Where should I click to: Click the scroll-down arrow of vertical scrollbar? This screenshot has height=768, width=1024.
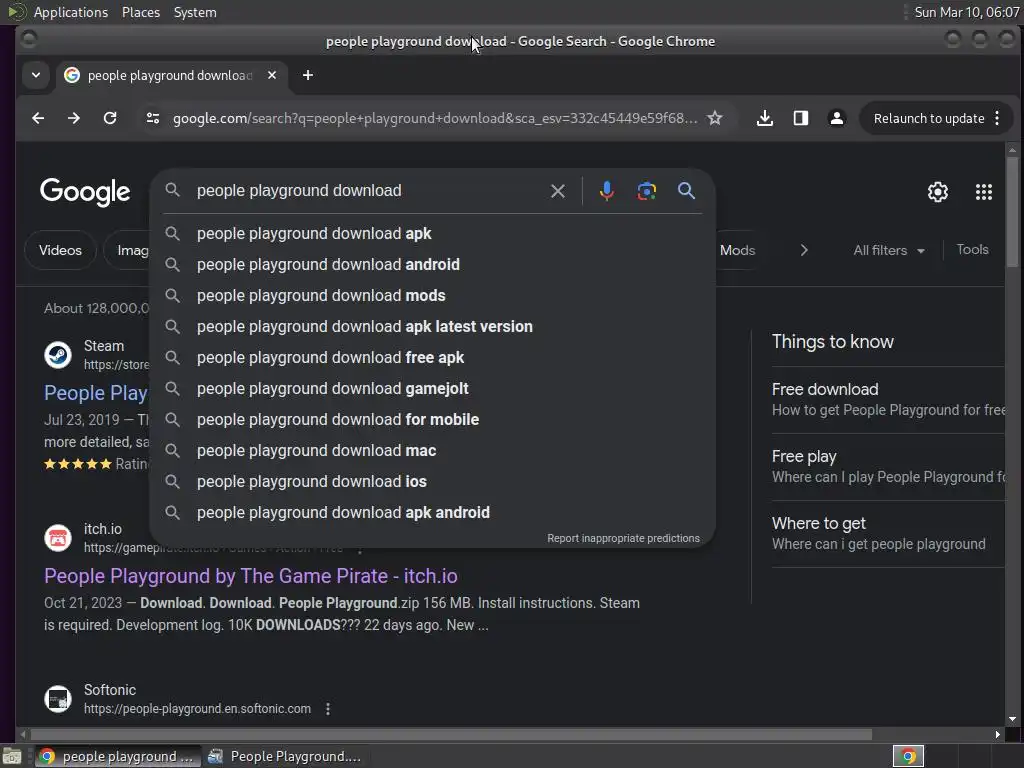(x=1012, y=719)
